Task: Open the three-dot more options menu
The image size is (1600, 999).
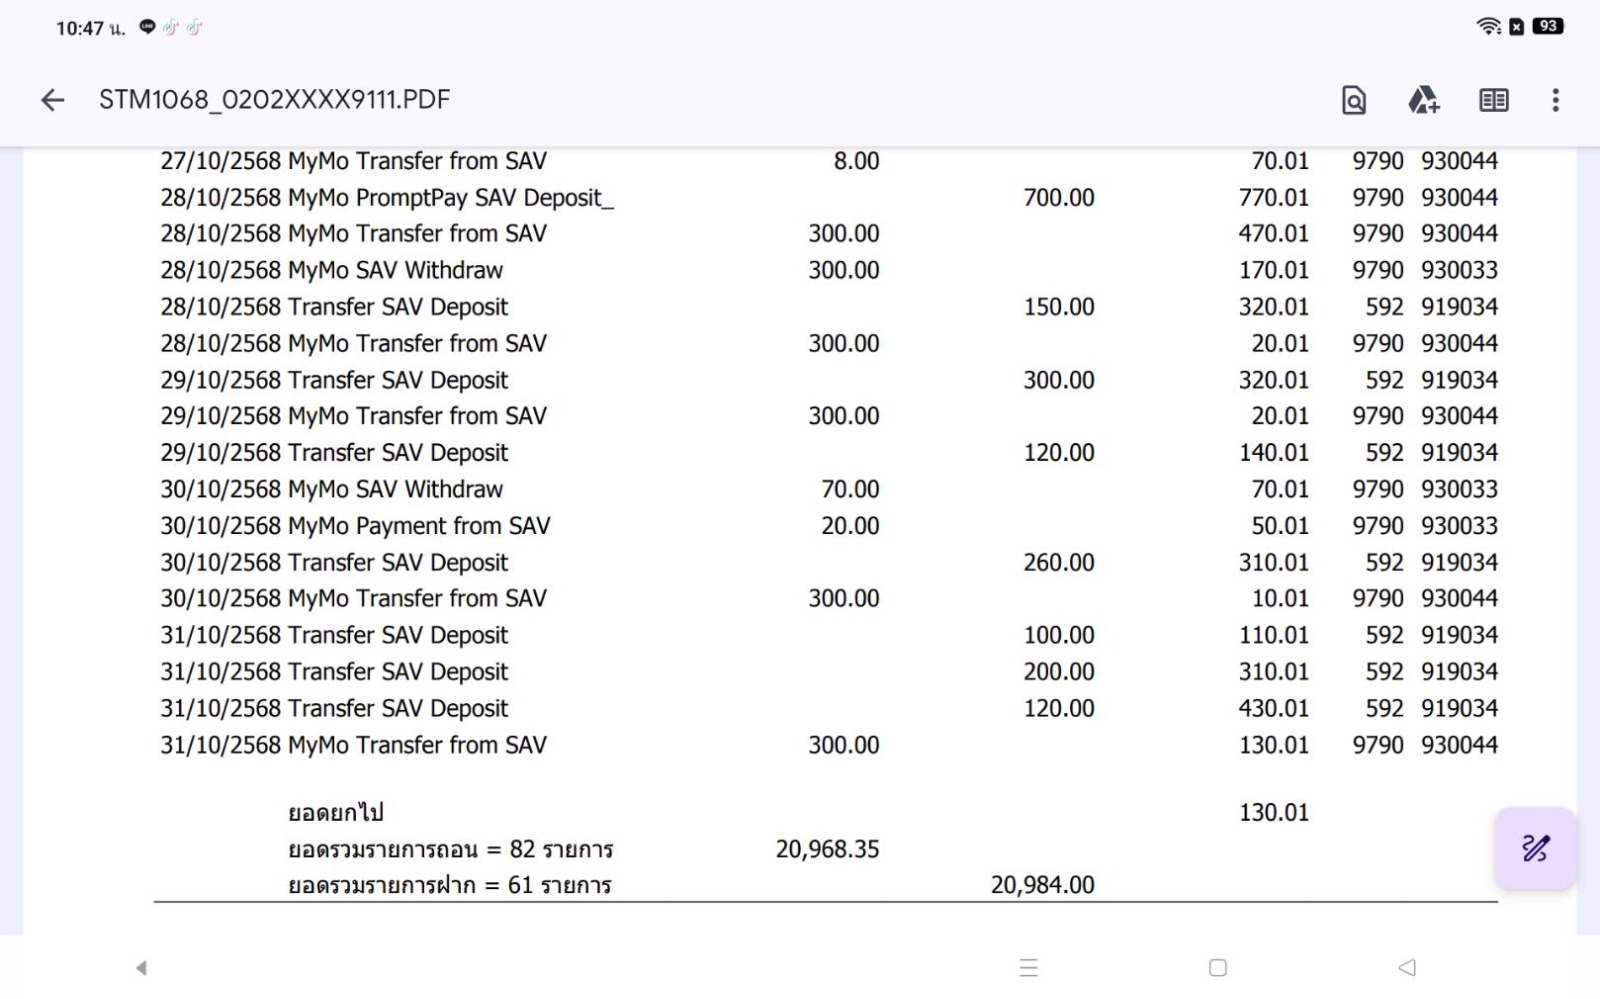Action: pyautogui.click(x=1555, y=100)
